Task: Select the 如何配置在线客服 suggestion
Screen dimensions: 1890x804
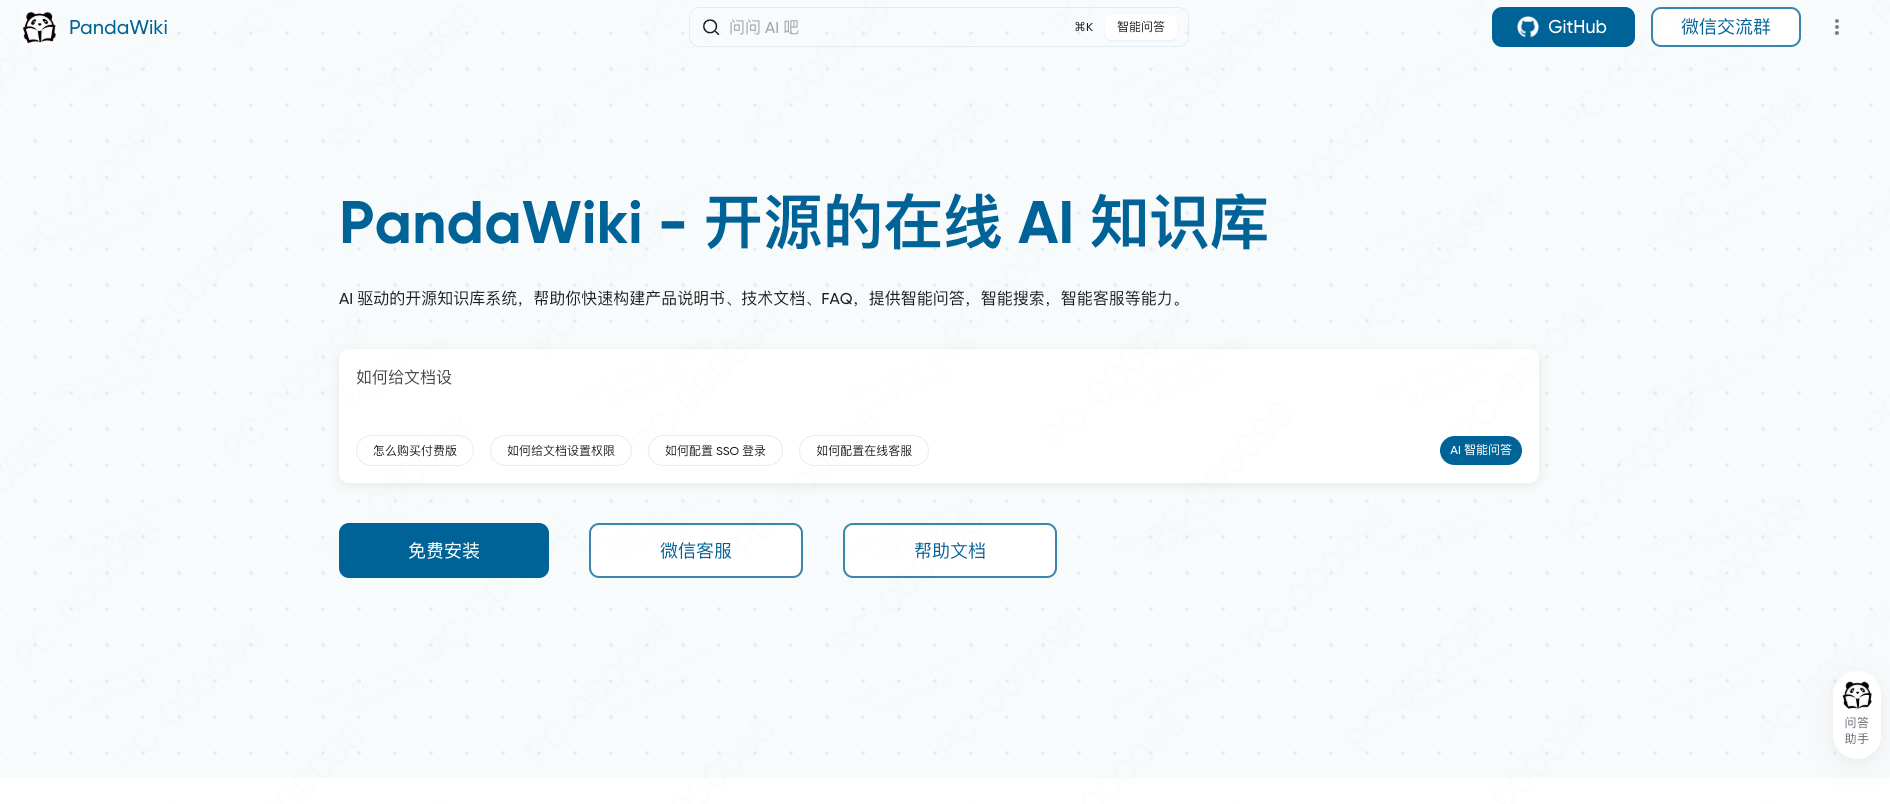Action: pyautogui.click(x=864, y=451)
